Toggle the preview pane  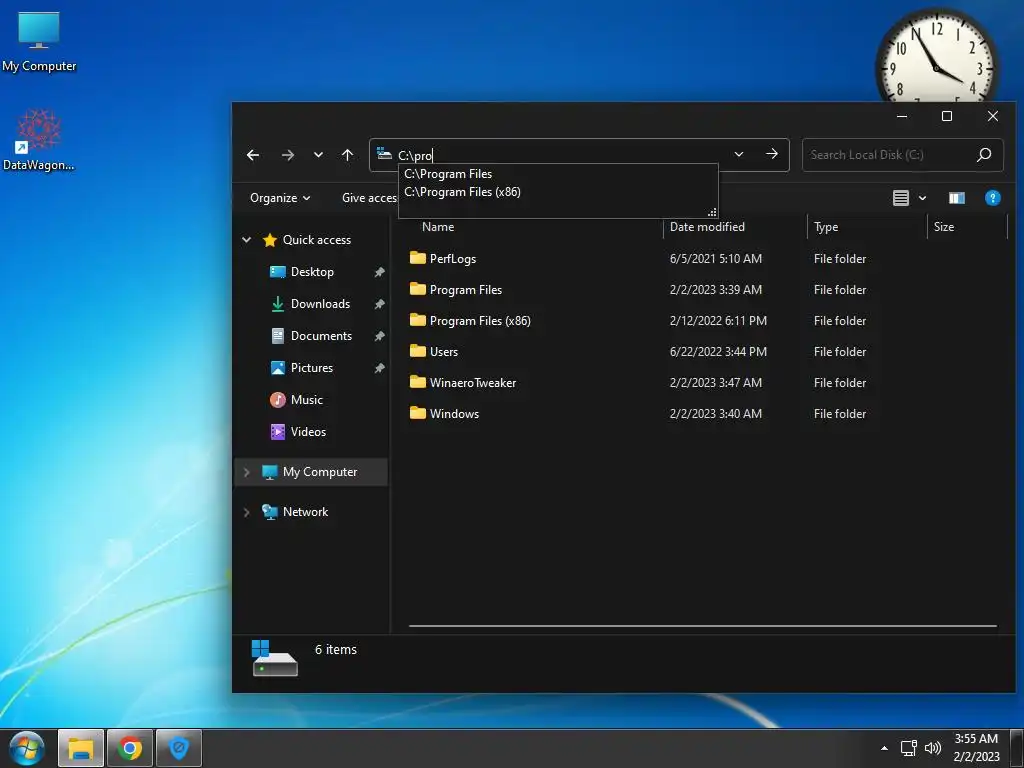click(x=957, y=198)
